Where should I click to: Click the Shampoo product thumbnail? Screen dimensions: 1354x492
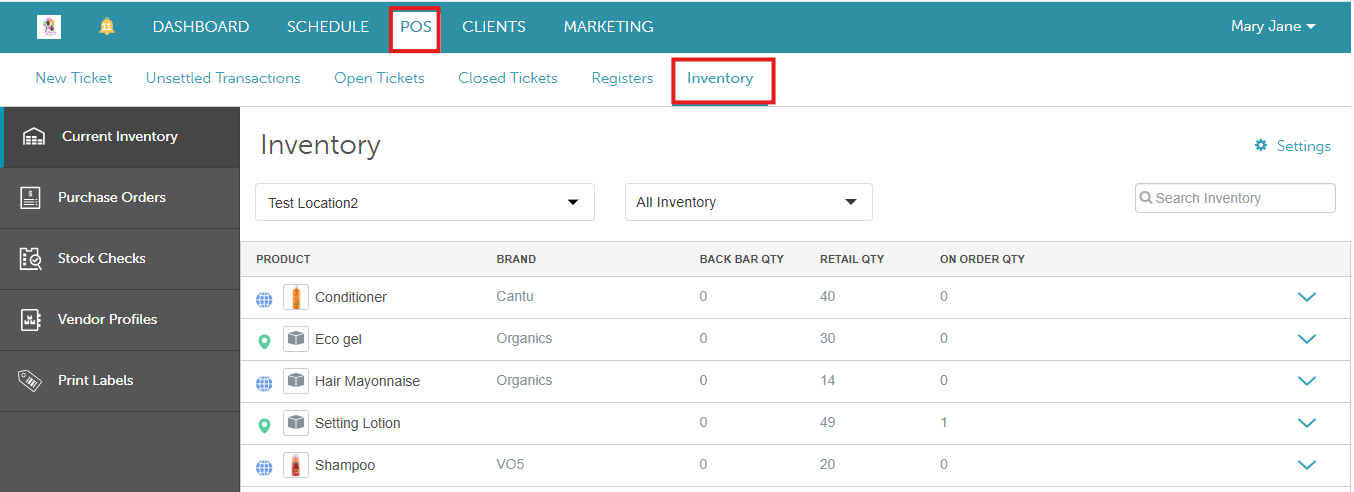click(296, 465)
